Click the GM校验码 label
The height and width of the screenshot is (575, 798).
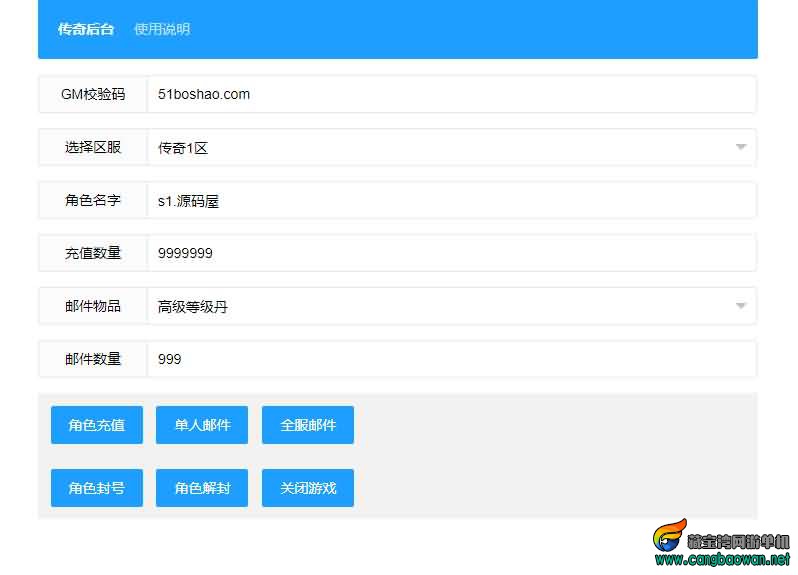point(93,94)
